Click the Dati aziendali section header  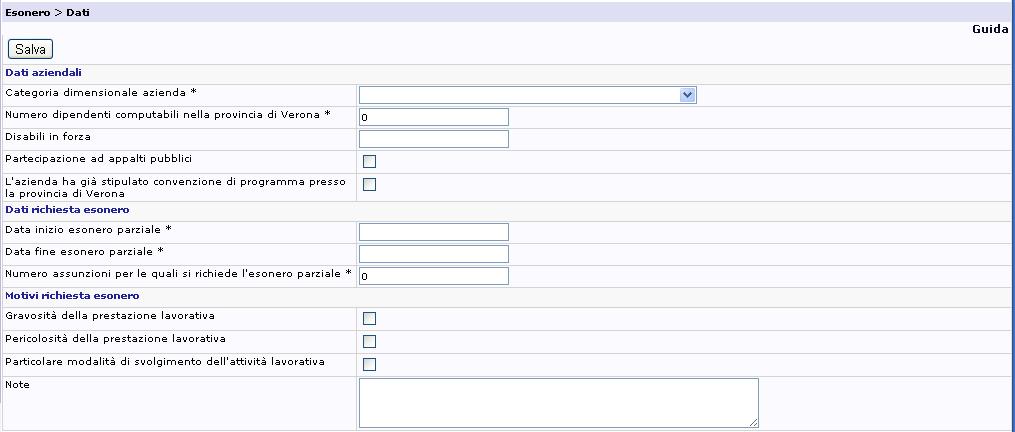point(43,73)
